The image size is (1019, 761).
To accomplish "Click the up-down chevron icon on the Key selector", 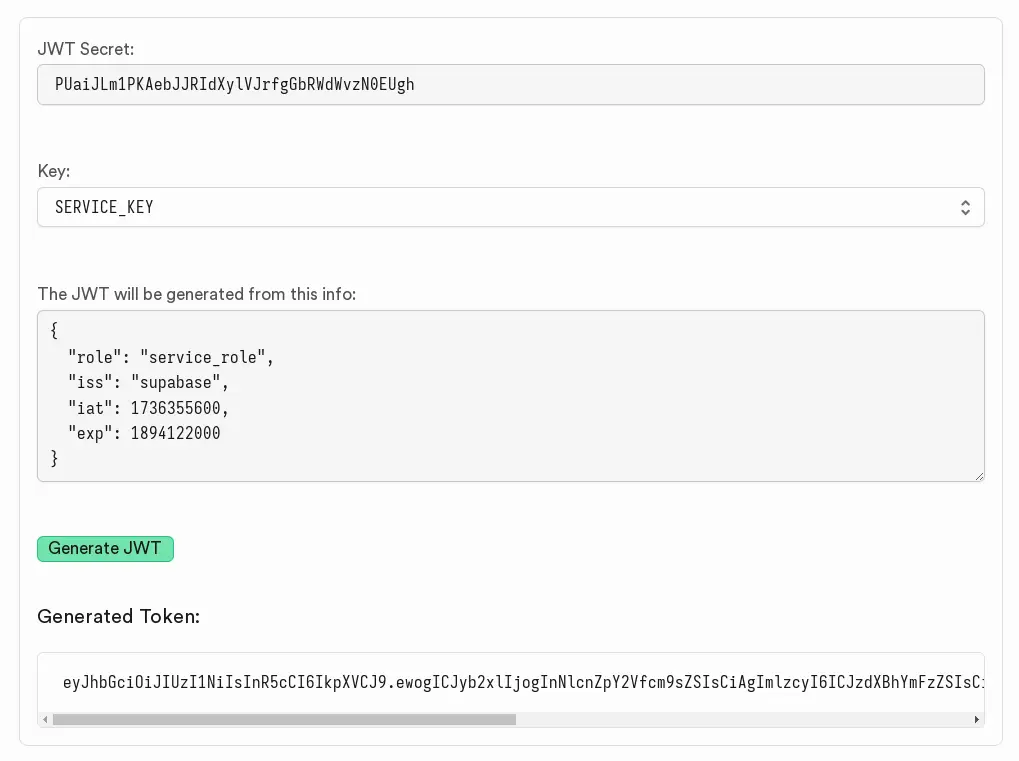I will pos(964,207).
